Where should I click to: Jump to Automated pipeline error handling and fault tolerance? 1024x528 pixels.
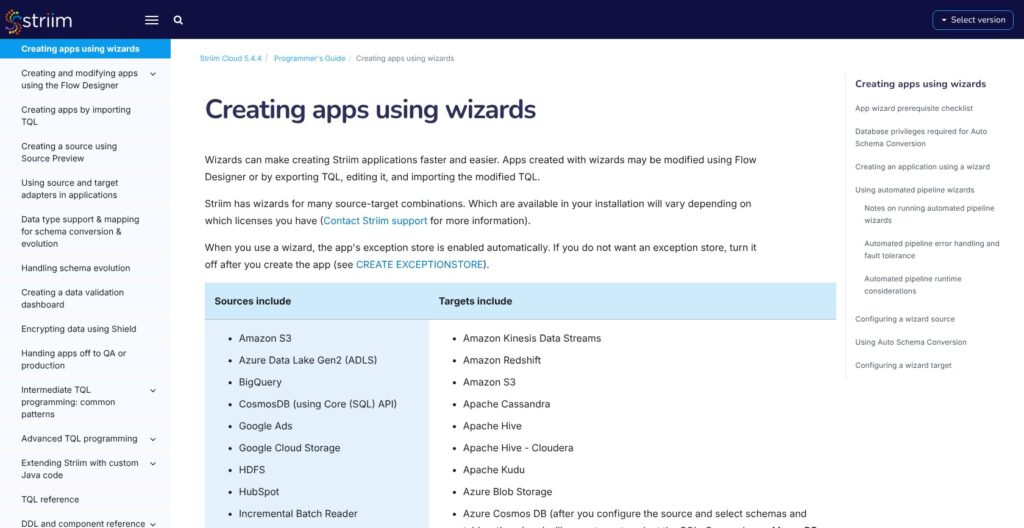point(932,250)
